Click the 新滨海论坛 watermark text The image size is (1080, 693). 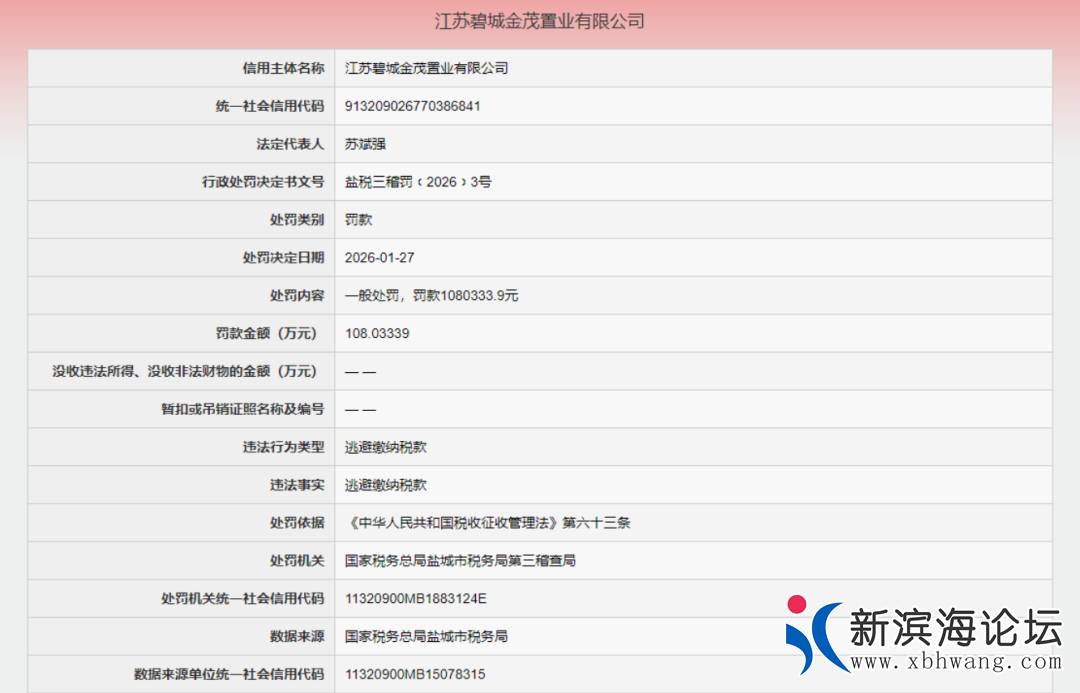(x=954, y=627)
